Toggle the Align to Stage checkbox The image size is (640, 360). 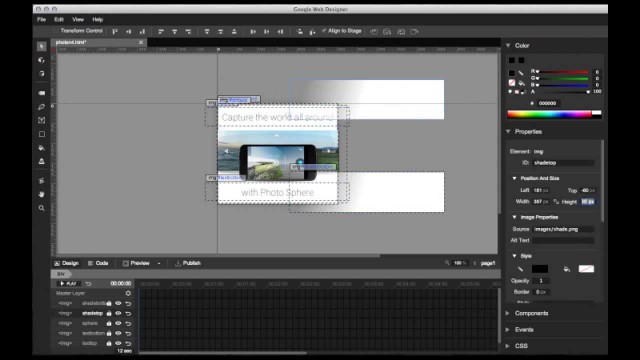point(324,31)
